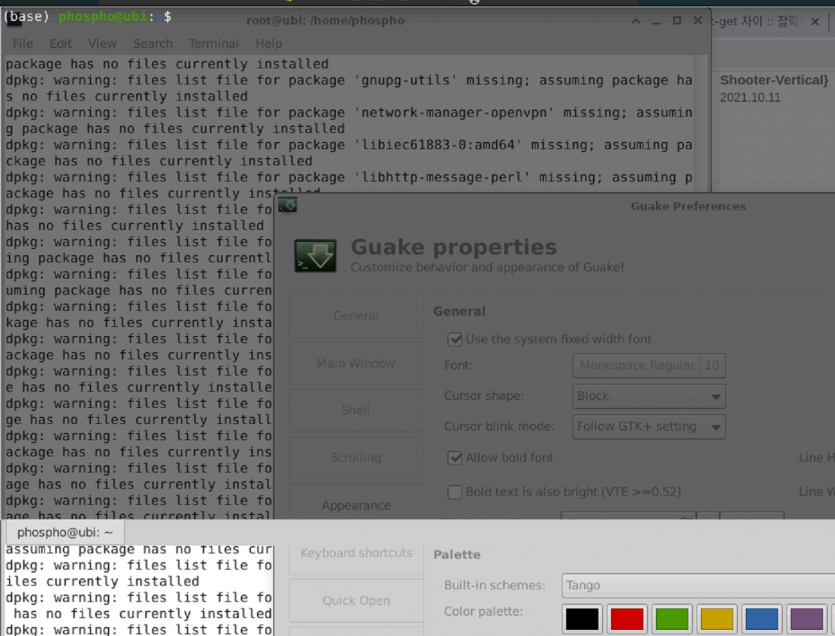The image size is (835, 636).
Task: Click the 'gnupg-utils' warning line in terminal
Action: [349, 80]
